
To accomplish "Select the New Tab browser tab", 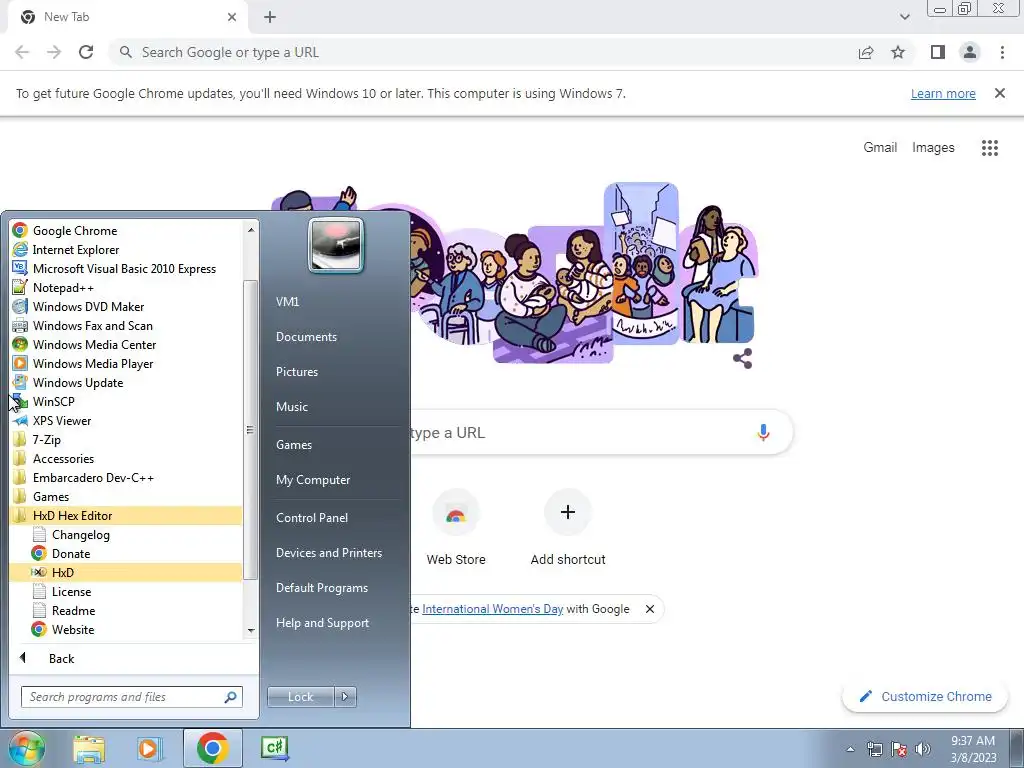I will [127, 17].
